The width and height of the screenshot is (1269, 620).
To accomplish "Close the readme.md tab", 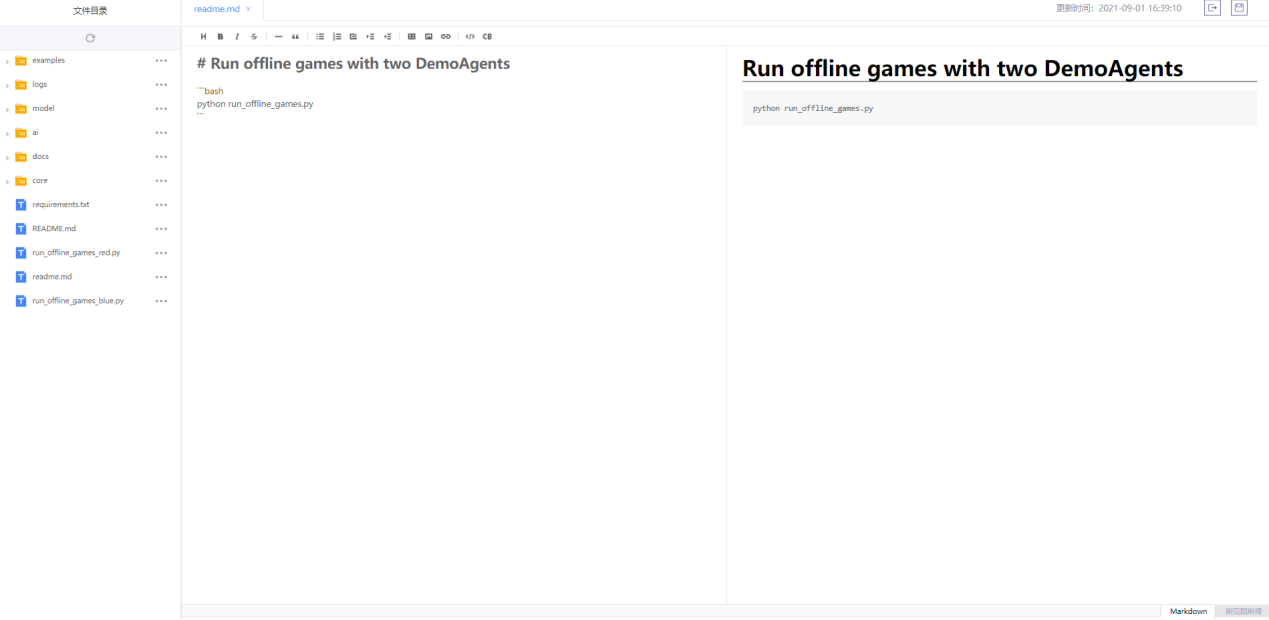I will click(x=249, y=9).
